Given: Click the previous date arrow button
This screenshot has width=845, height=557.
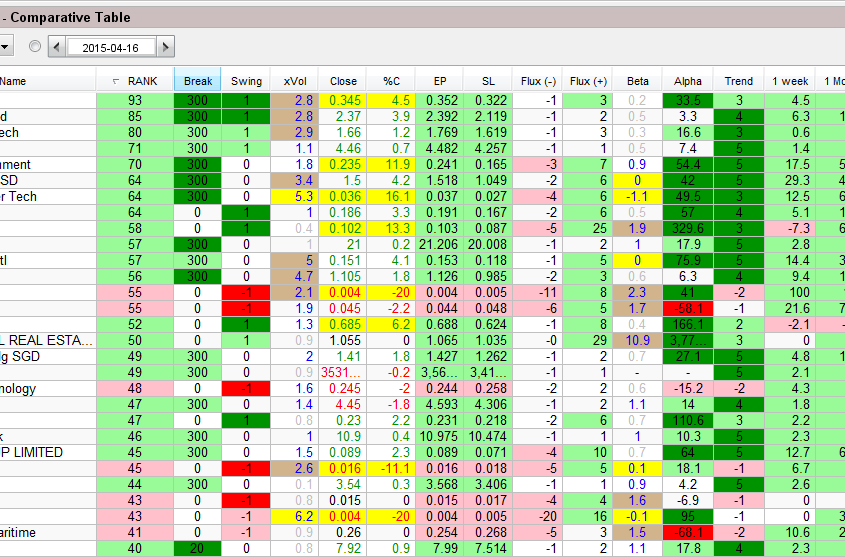Looking at the screenshot, I should [x=57, y=47].
